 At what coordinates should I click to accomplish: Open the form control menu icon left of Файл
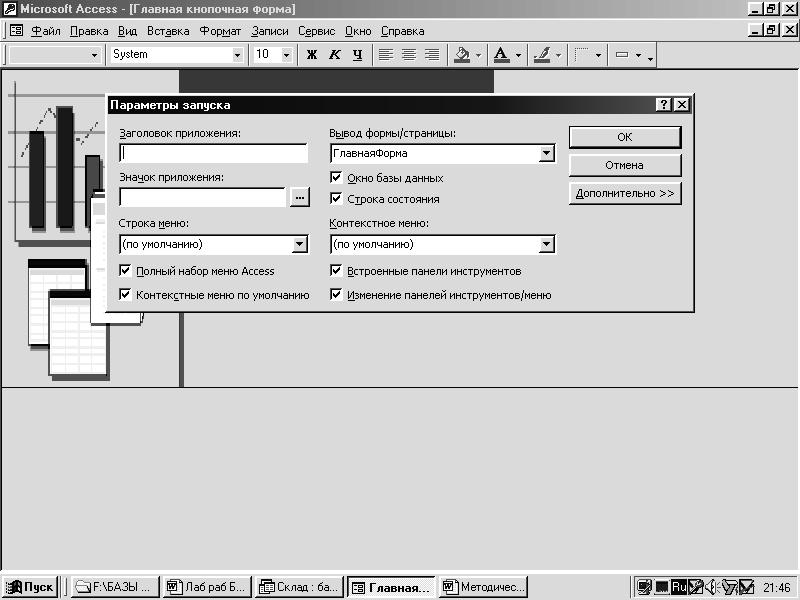click(16, 31)
